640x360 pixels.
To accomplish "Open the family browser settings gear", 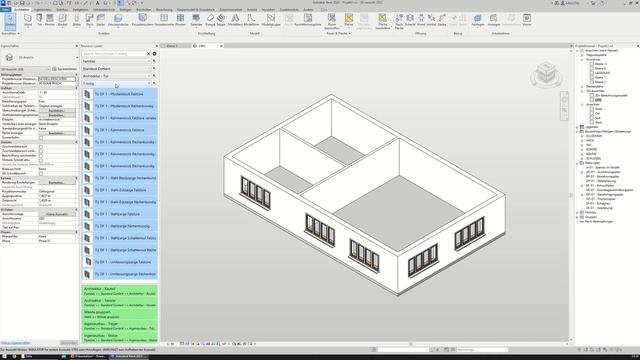I will pyautogui.click(x=154, y=53).
